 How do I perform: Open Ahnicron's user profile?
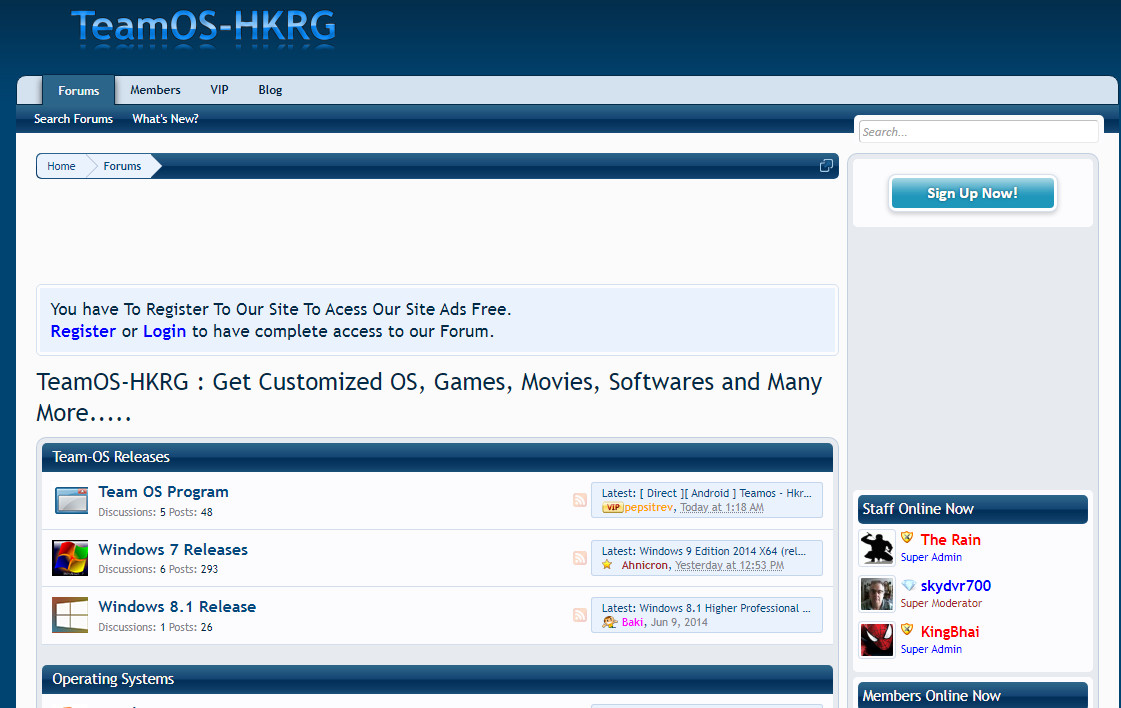click(644, 565)
